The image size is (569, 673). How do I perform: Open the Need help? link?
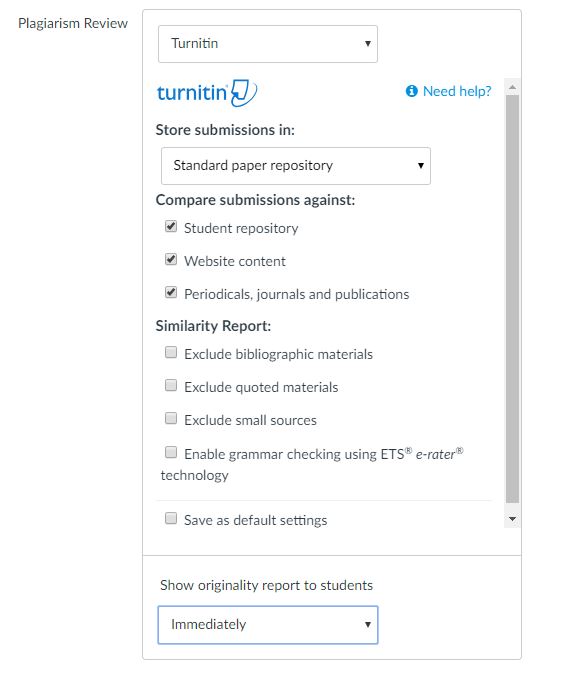tap(457, 91)
